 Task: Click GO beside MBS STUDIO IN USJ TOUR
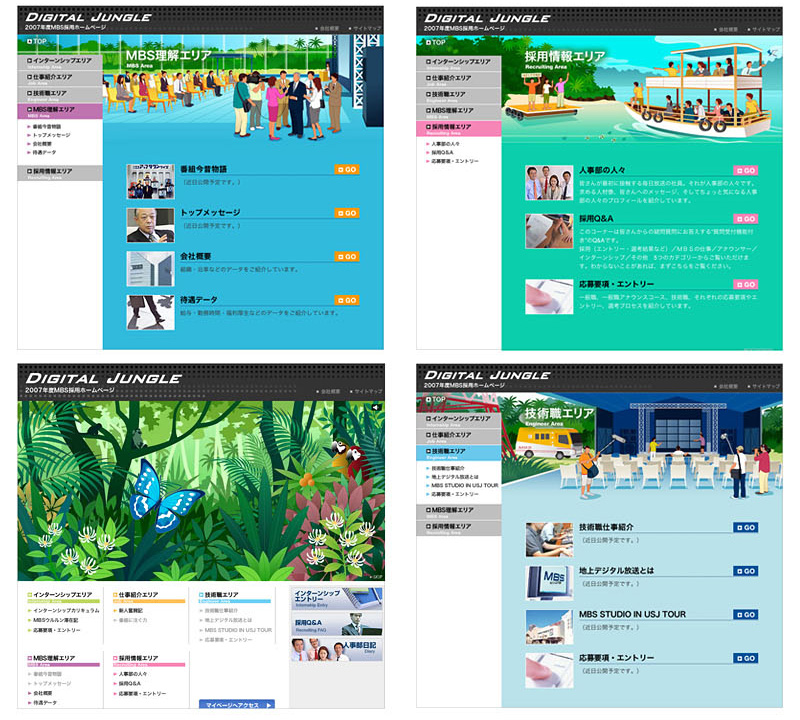click(745, 615)
